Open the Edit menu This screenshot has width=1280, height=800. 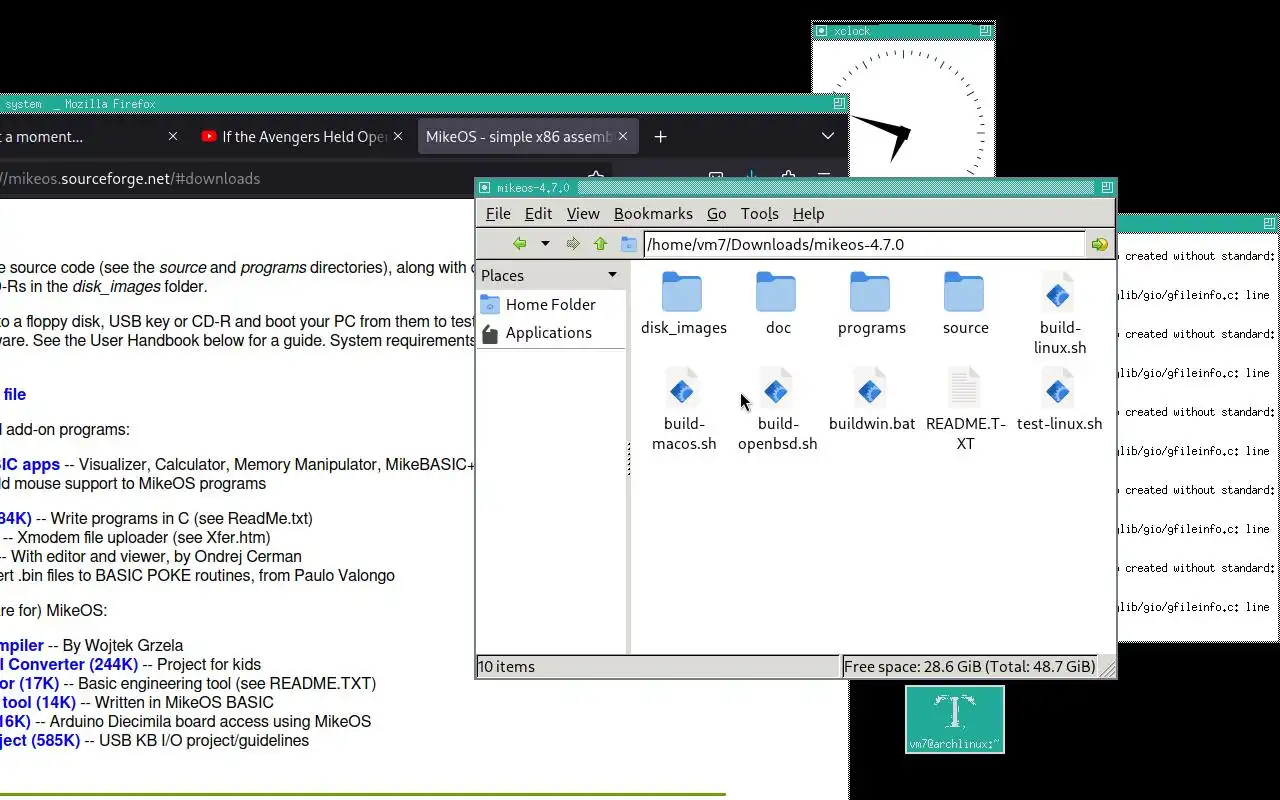538,214
